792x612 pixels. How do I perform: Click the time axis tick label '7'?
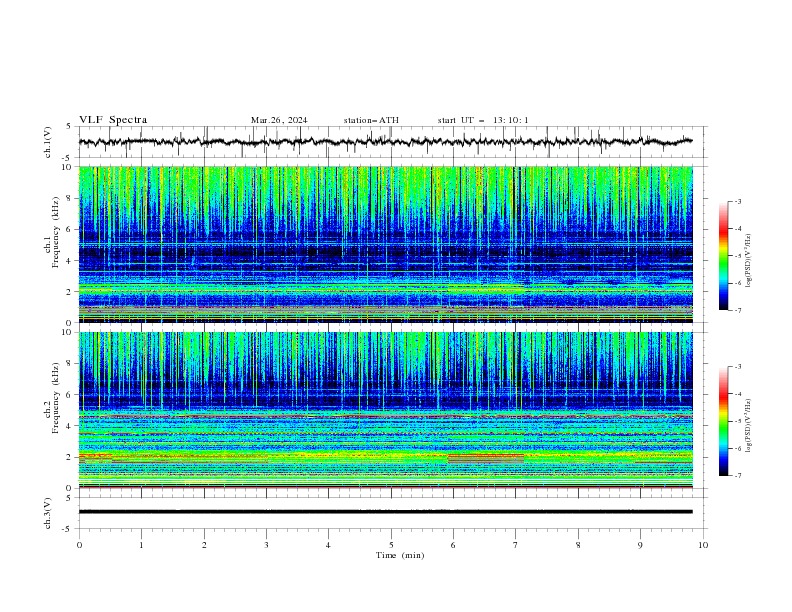[x=516, y=545]
